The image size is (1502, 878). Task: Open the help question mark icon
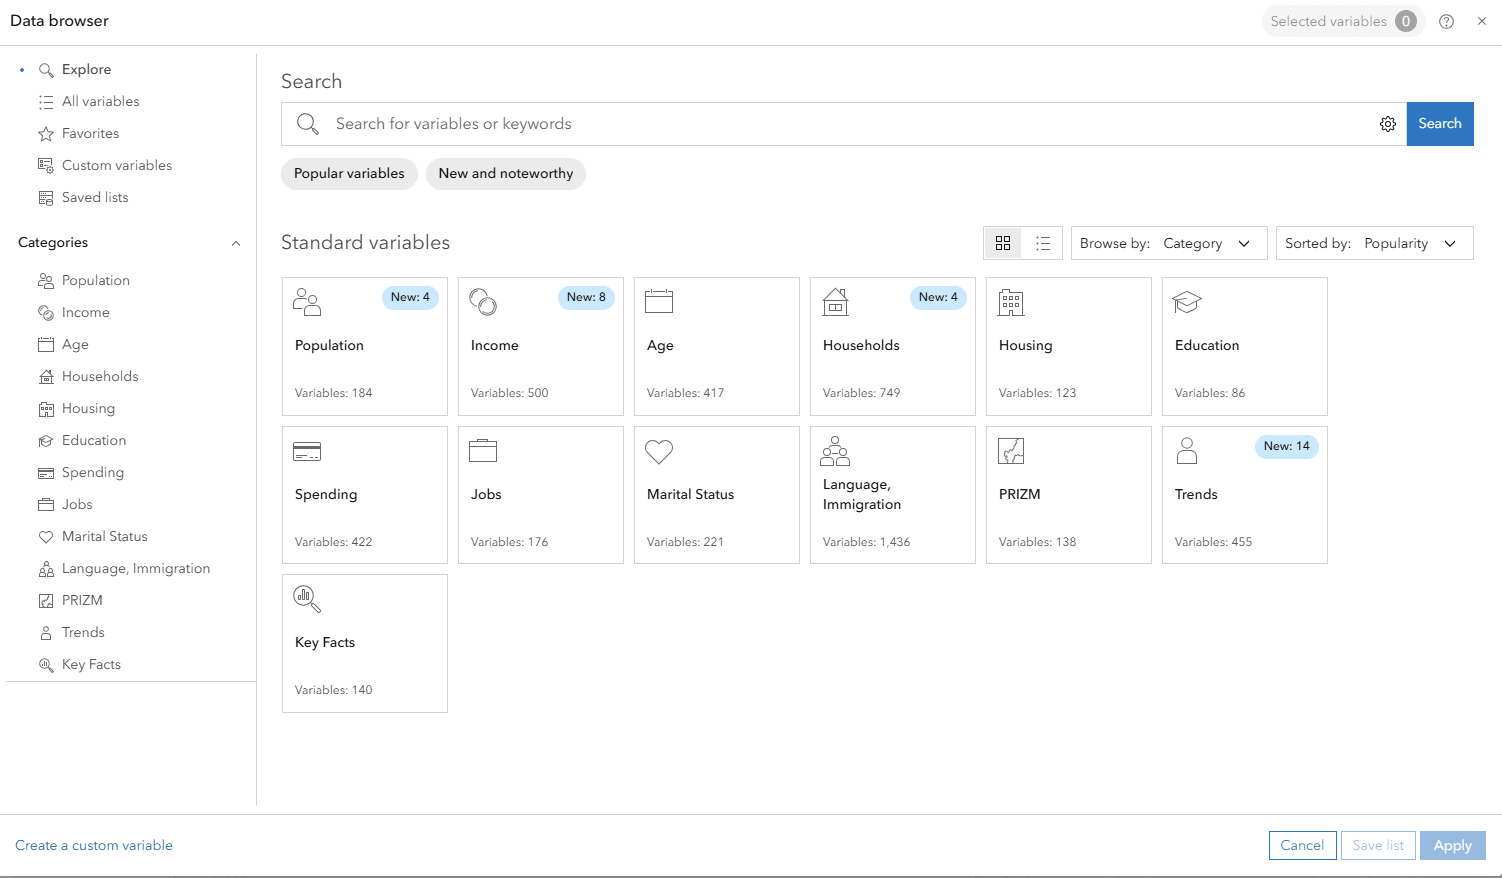point(1446,21)
